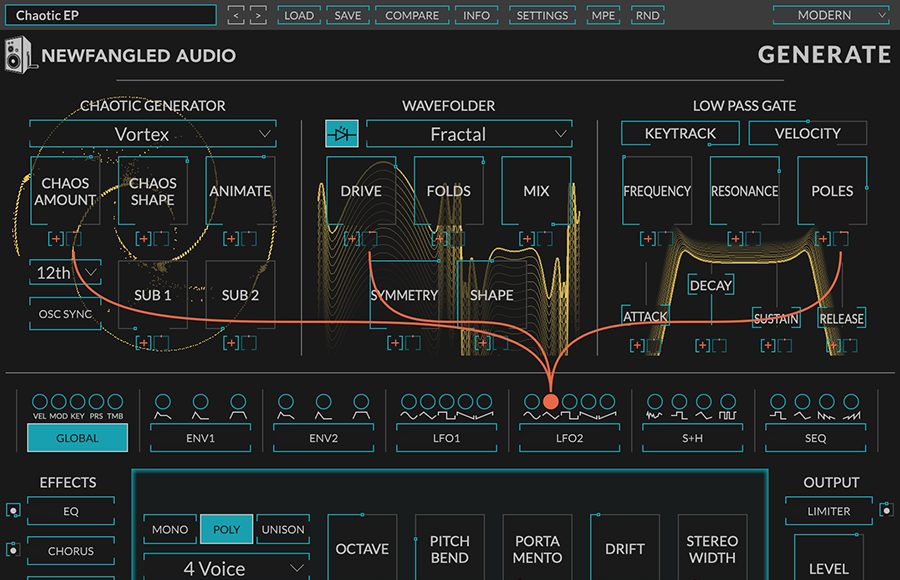Toggle the Chorus effect power button
Image resolution: width=900 pixels, height=580 pixels.
tap(13, 550)
